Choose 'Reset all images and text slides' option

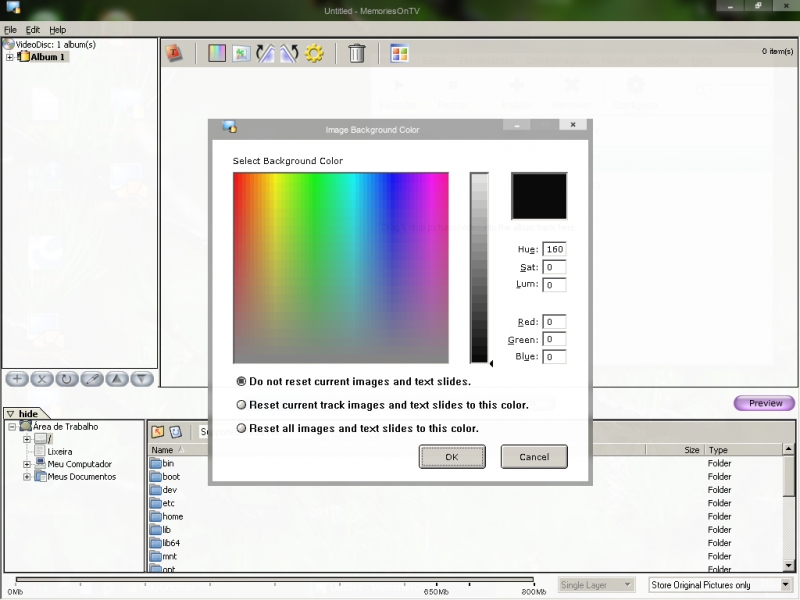(241, 428)
